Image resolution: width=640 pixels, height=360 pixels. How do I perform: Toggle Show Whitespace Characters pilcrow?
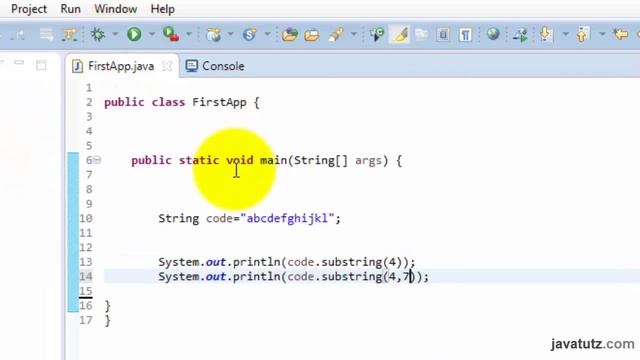click(x=465, y=35)
